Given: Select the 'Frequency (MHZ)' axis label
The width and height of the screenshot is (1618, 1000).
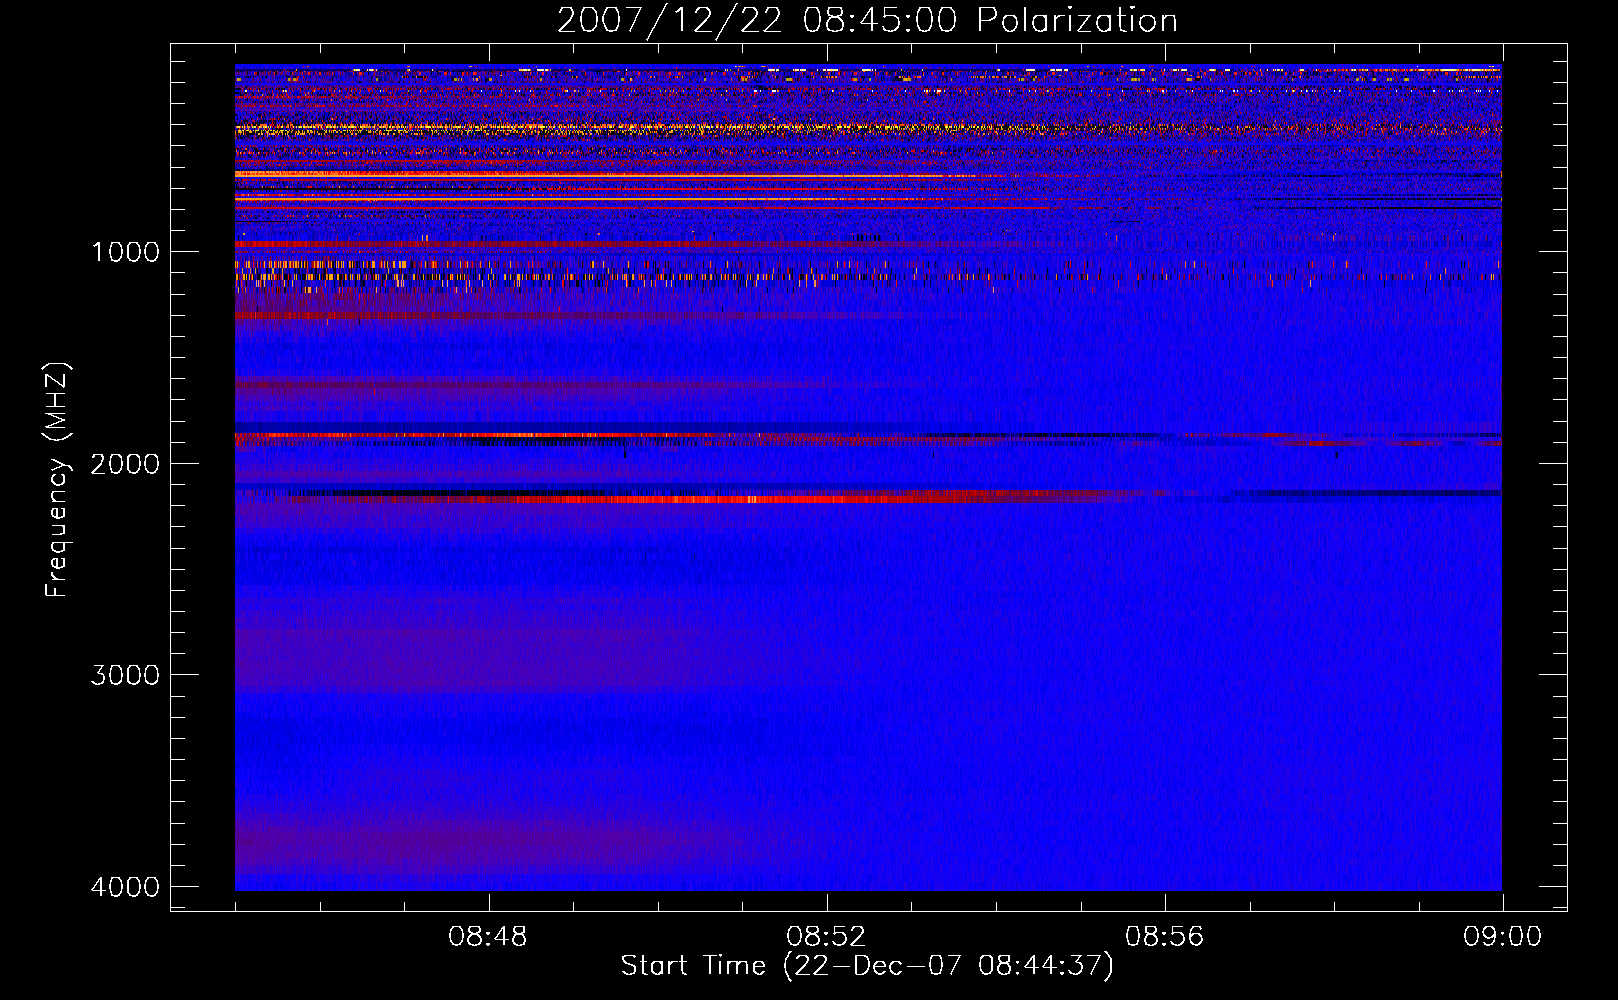Looking at the screenshot, I should (57, 480).
